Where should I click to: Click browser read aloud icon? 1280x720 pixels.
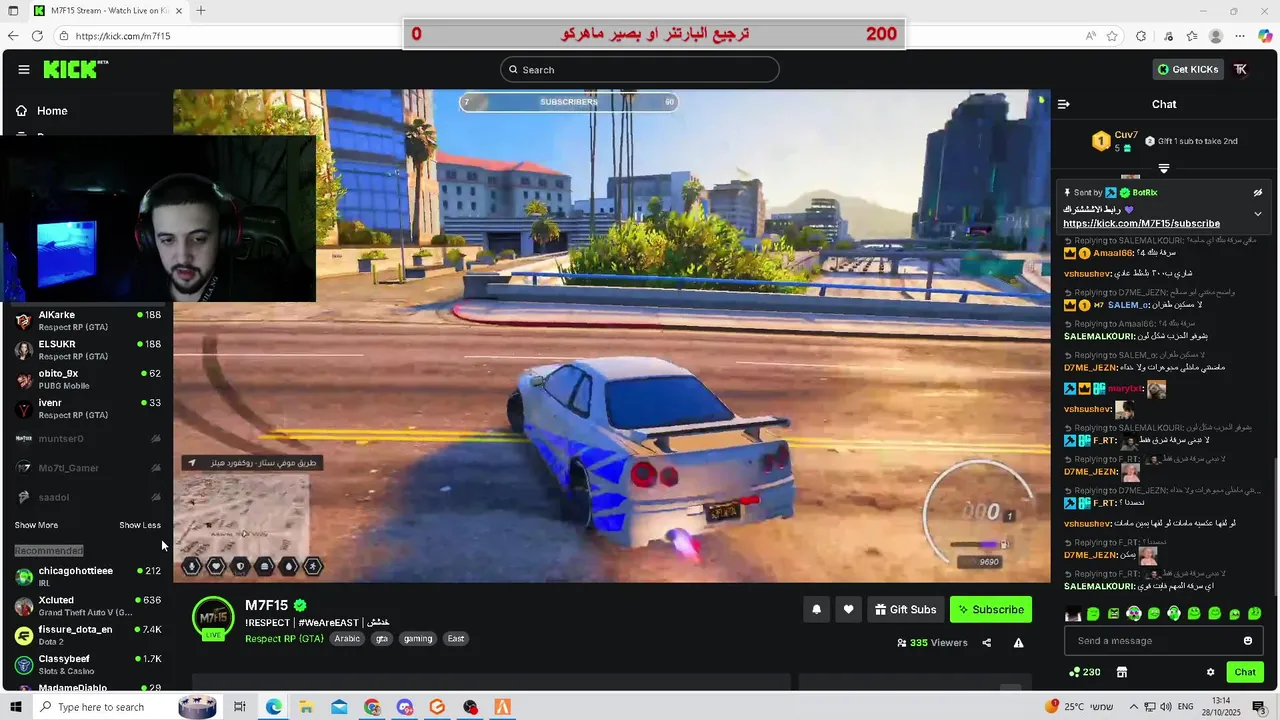(x=1091, y=36)
